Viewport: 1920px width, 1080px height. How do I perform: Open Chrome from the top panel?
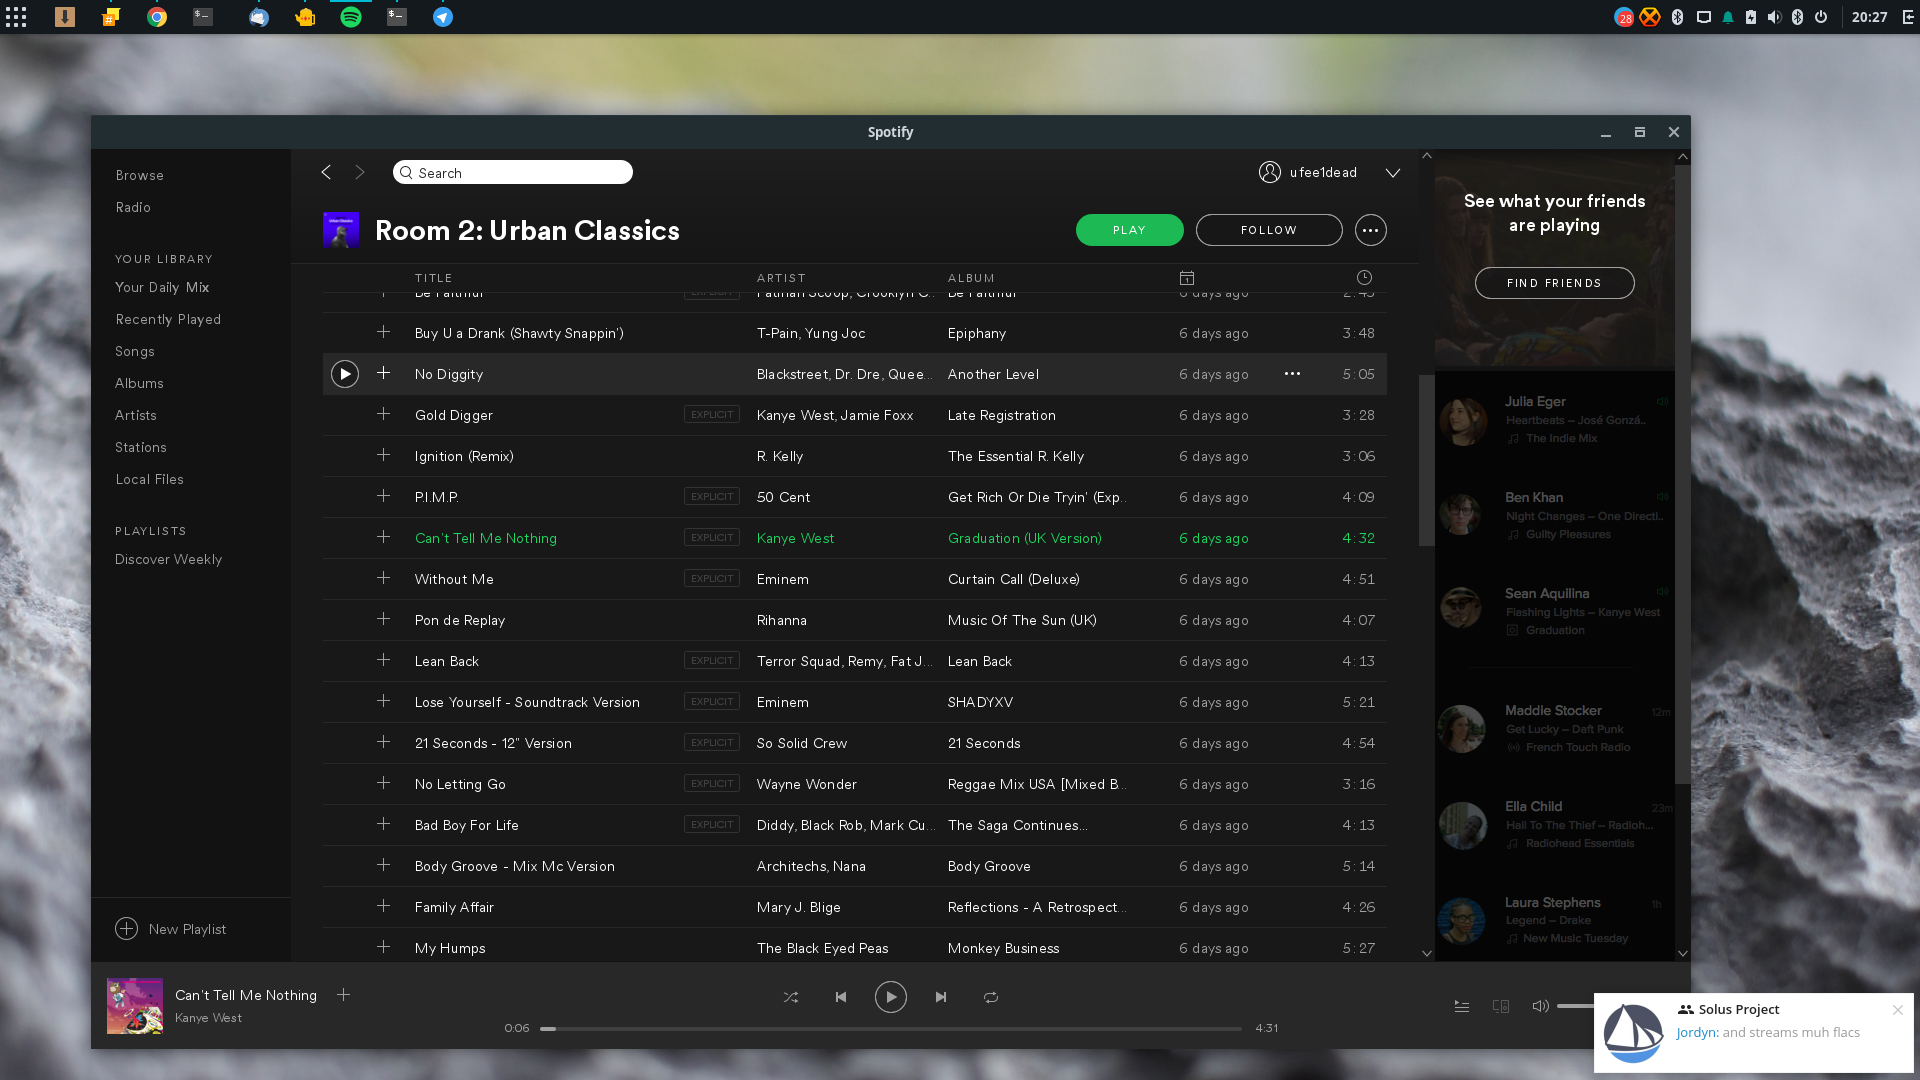[157, 17]
